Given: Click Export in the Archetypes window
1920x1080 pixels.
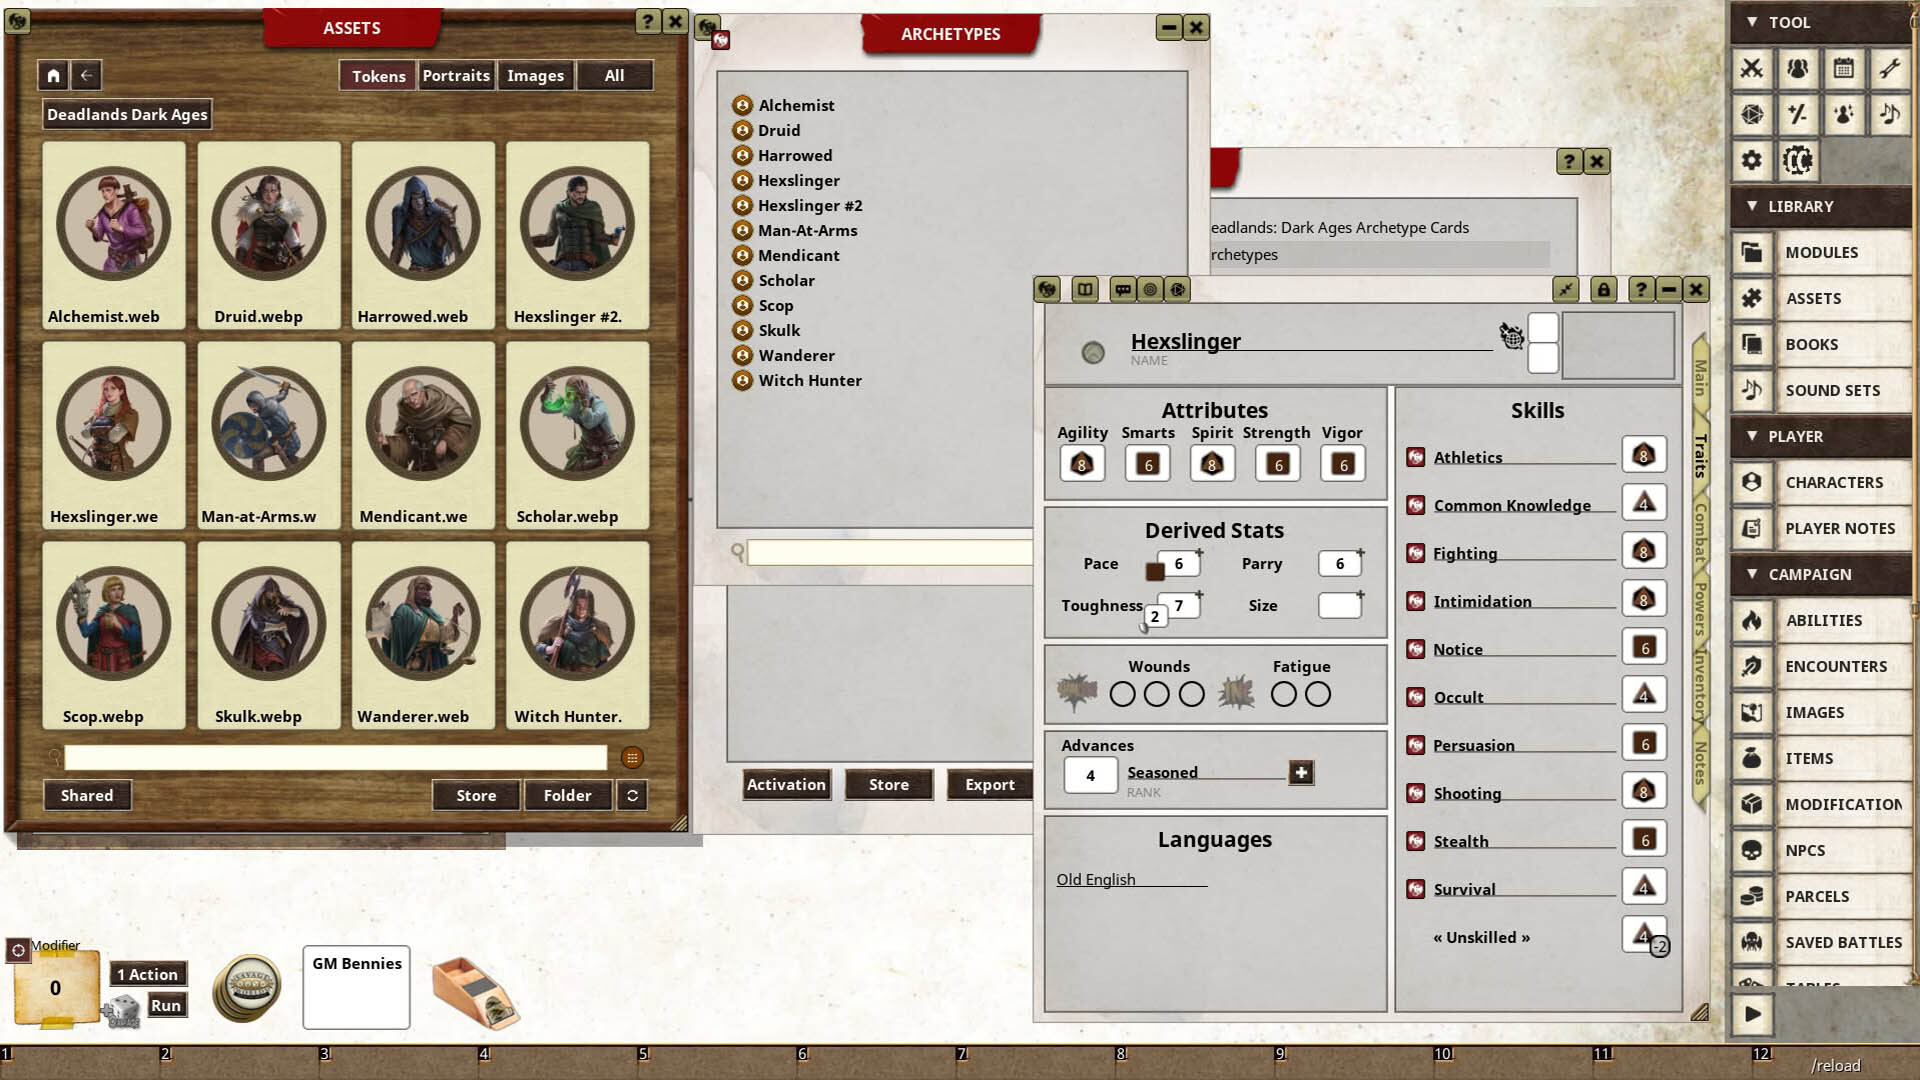Looking at the screenshot, I should point(989,785).
